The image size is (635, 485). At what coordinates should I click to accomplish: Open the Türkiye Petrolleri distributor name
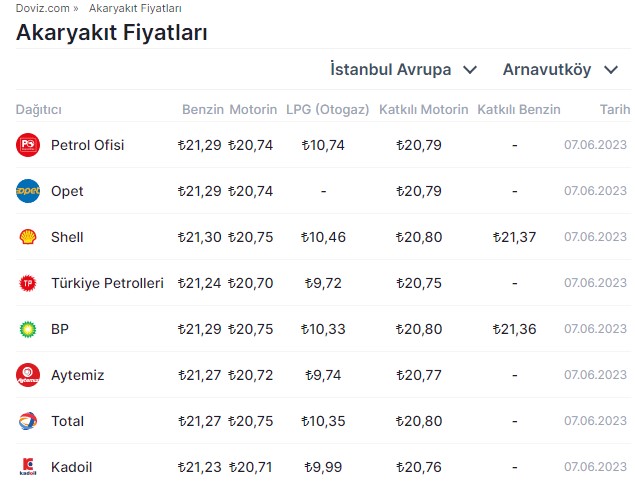(x=107, y=283)
